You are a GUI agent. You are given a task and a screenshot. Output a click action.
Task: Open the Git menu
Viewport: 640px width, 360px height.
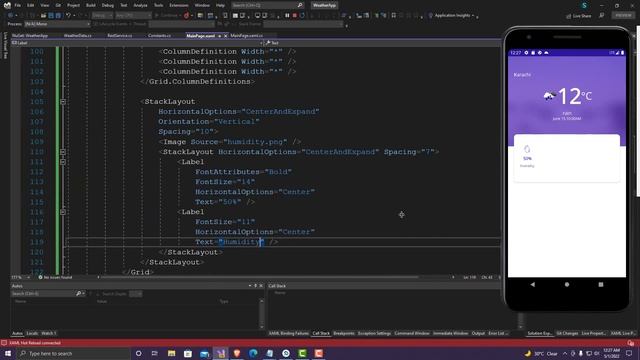(x=58, y=5)
